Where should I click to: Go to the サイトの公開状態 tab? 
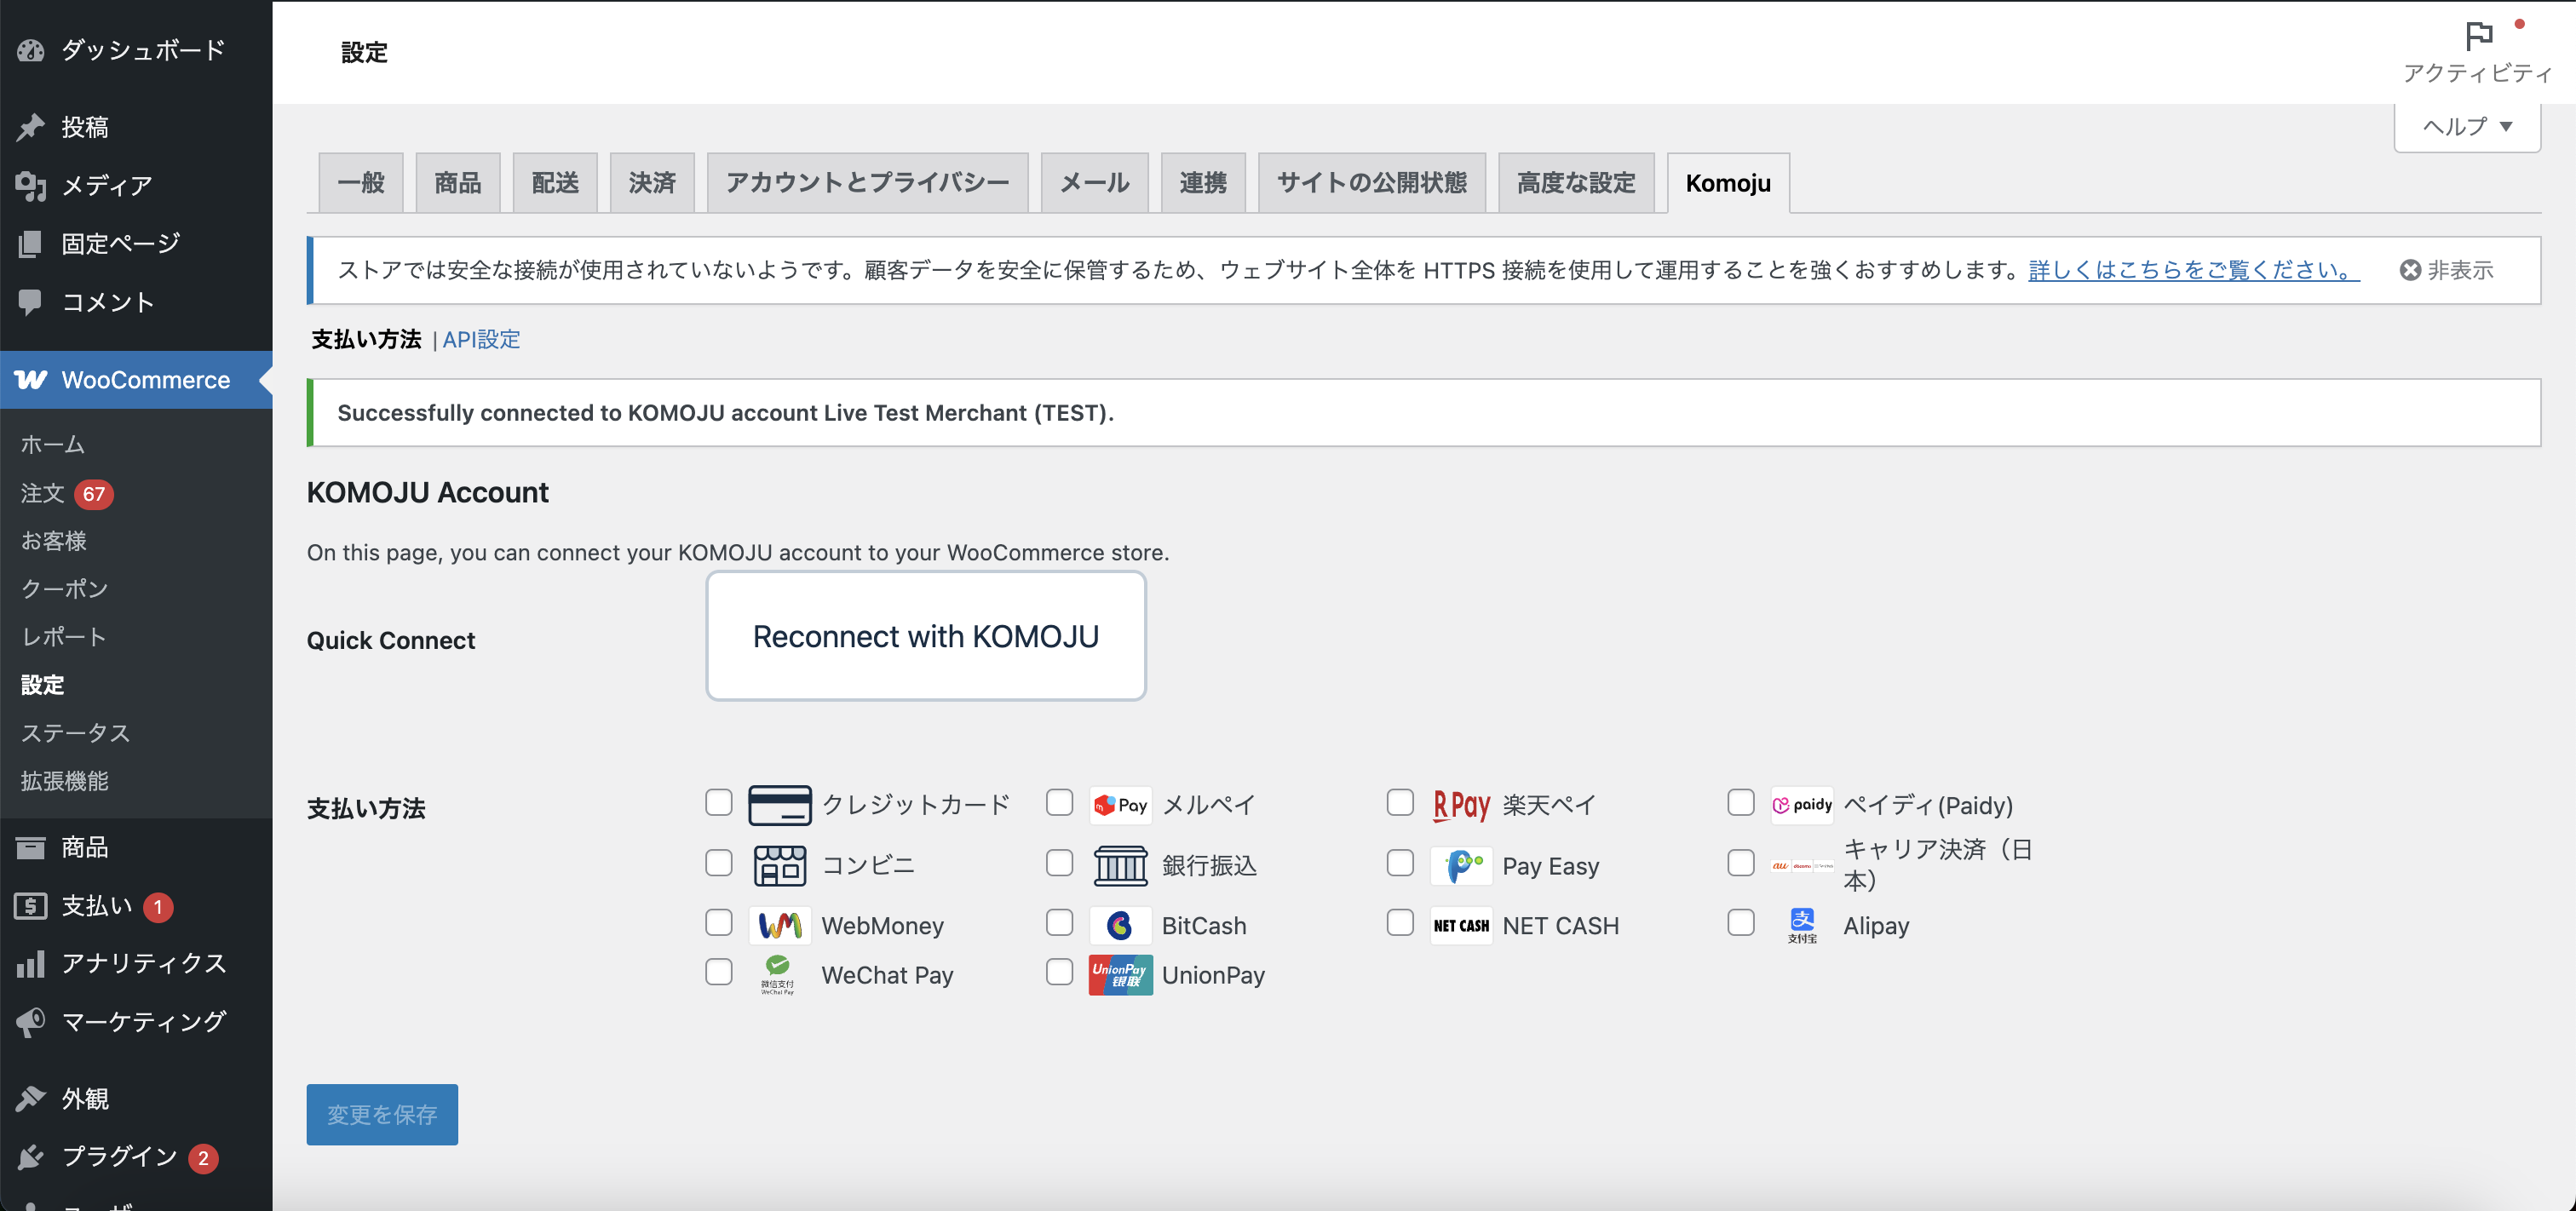coord(1372,183)
